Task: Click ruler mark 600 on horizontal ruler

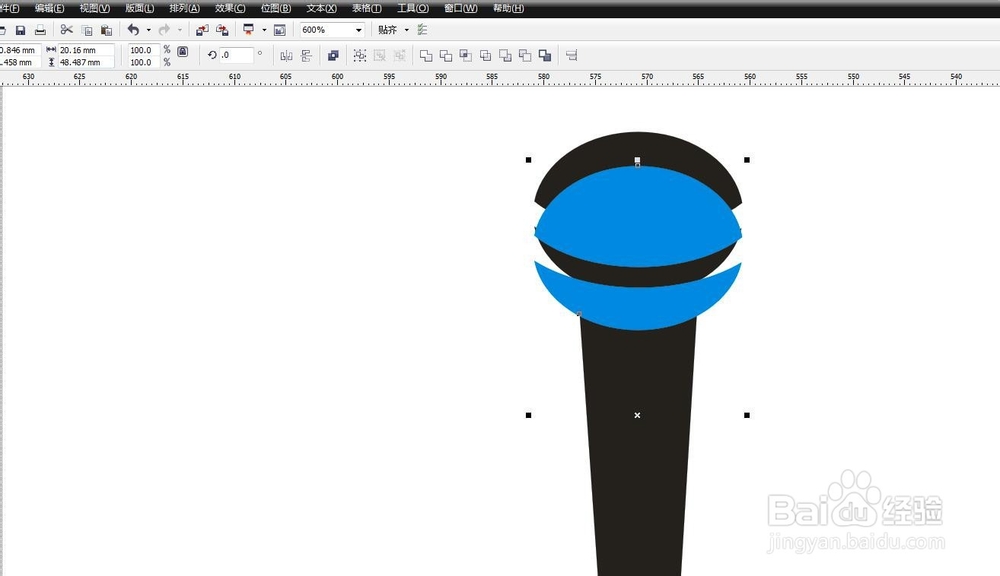Action: tap(337, 77)
